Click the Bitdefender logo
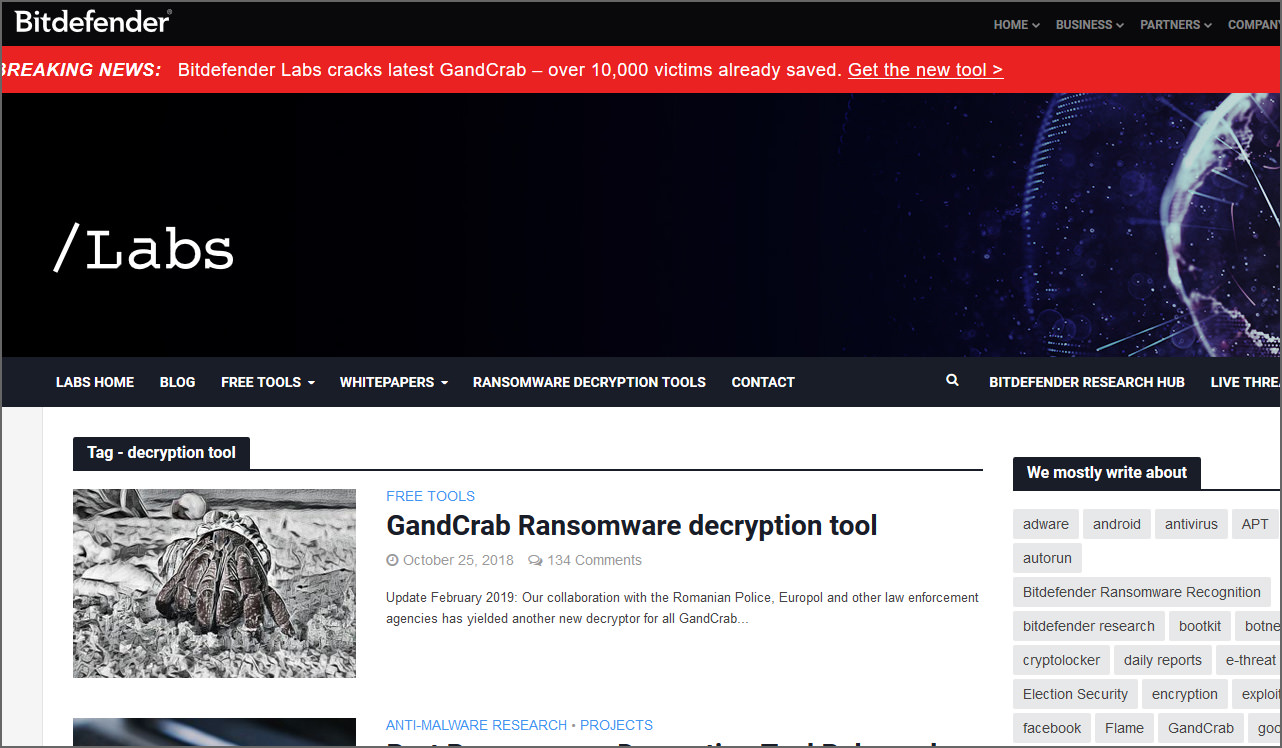 click(x=93, y=21)
